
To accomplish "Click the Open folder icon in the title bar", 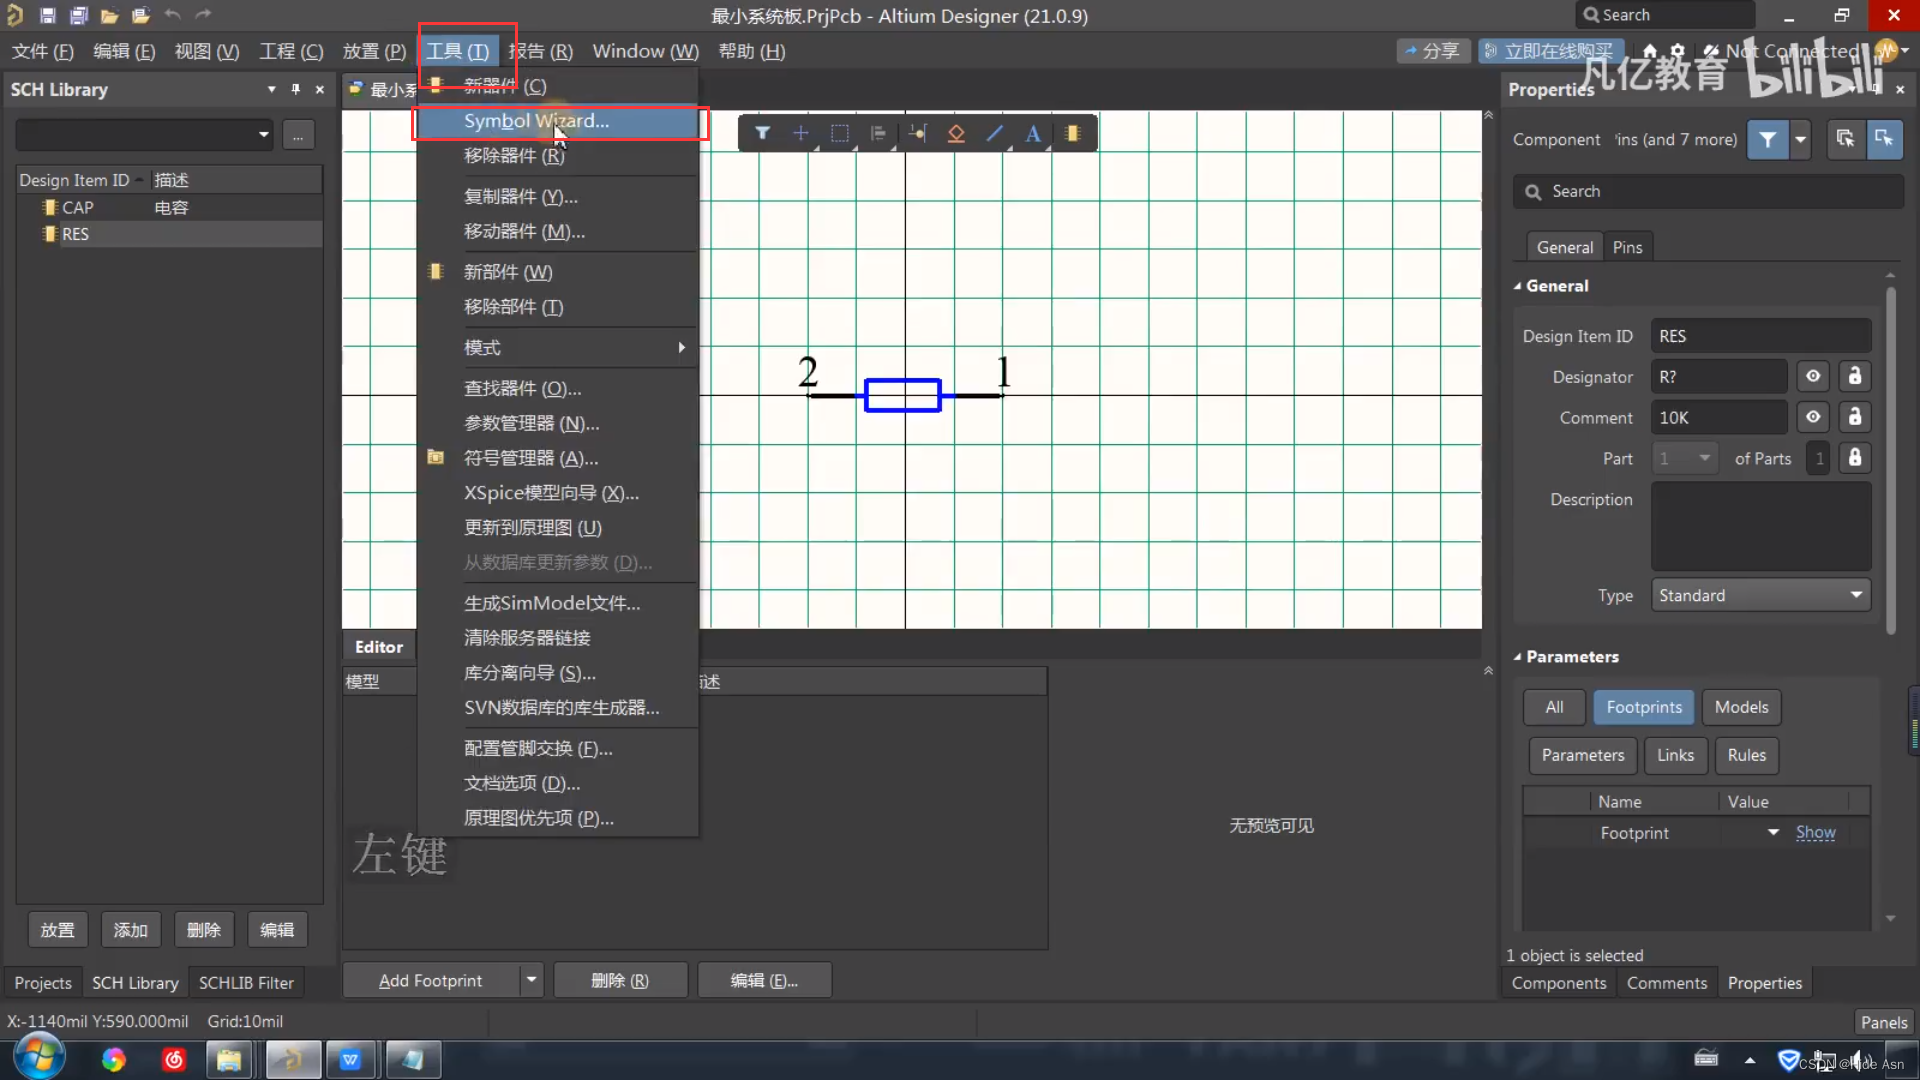I will tap(109, 15).
